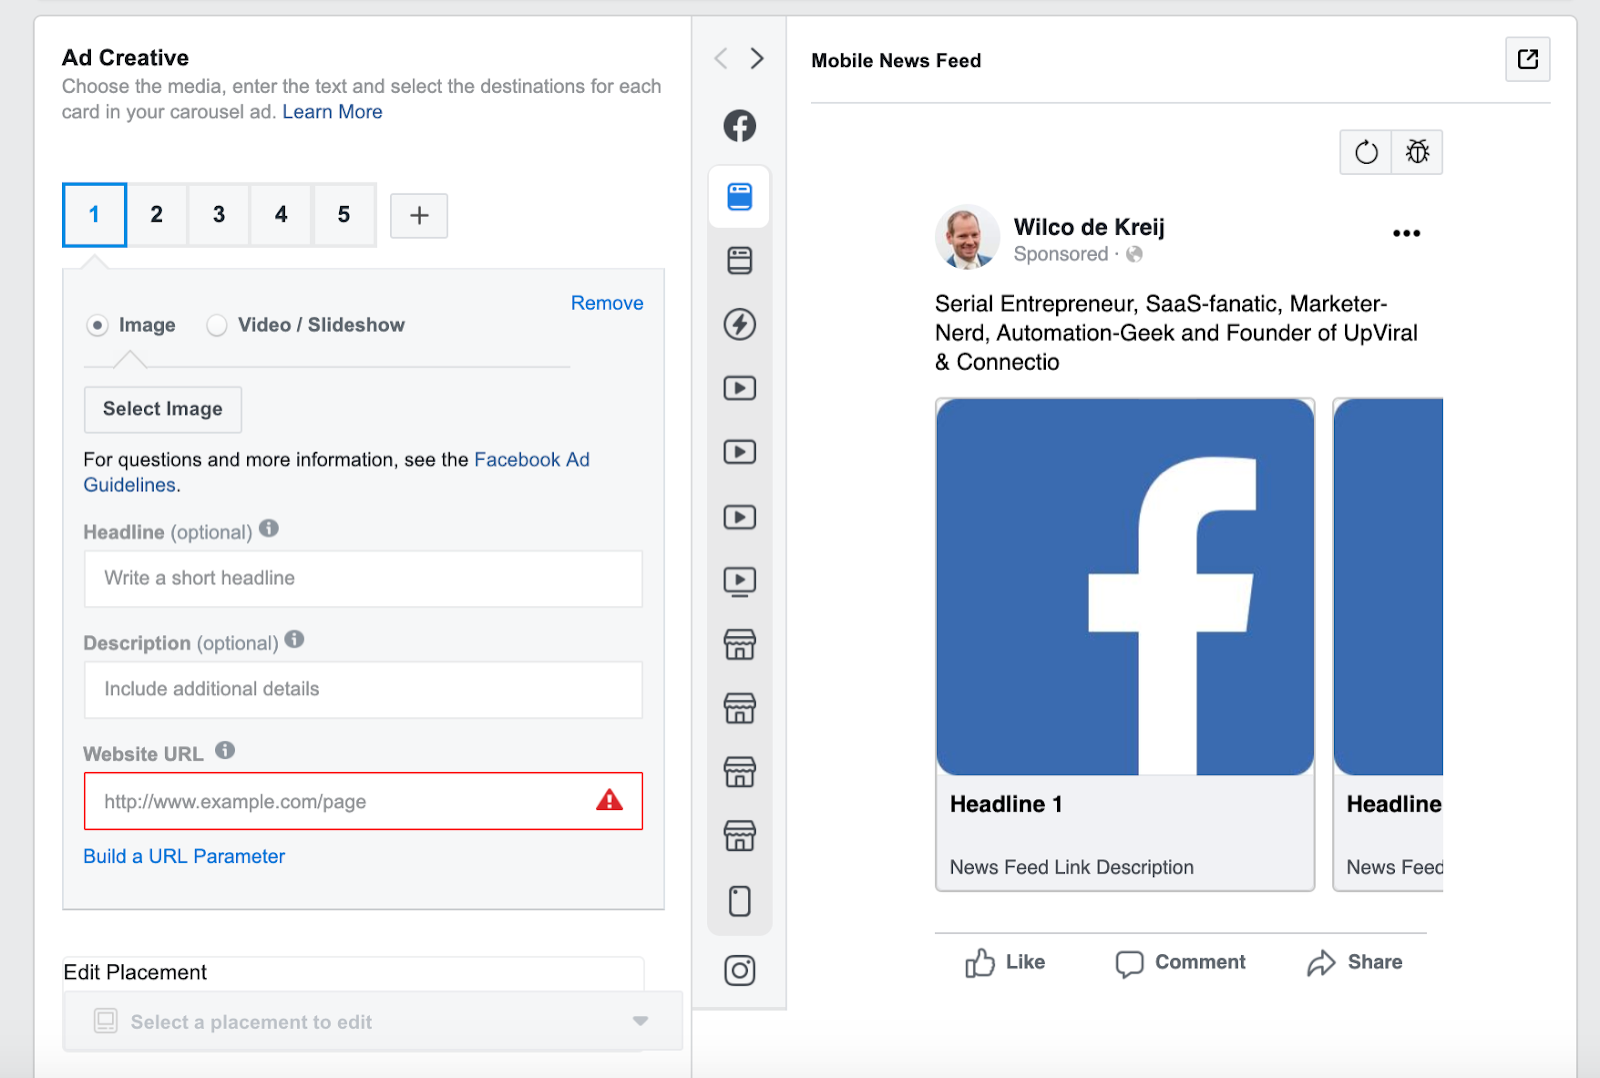Click the "Serial Entrepreneur, SaaS-fanatic" ad text
The height and width of the screenshot is (1078, 1600).
point(1176,333)
